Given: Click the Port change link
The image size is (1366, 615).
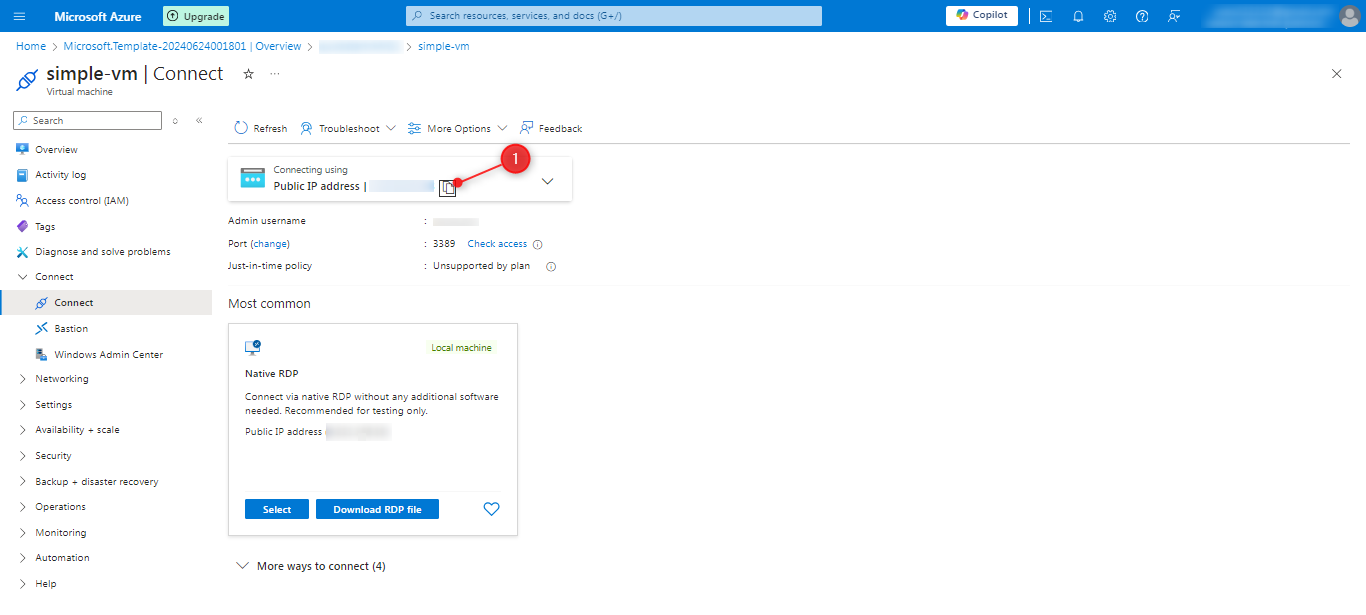Looking at the screenshot, I should tap(270, 244).
